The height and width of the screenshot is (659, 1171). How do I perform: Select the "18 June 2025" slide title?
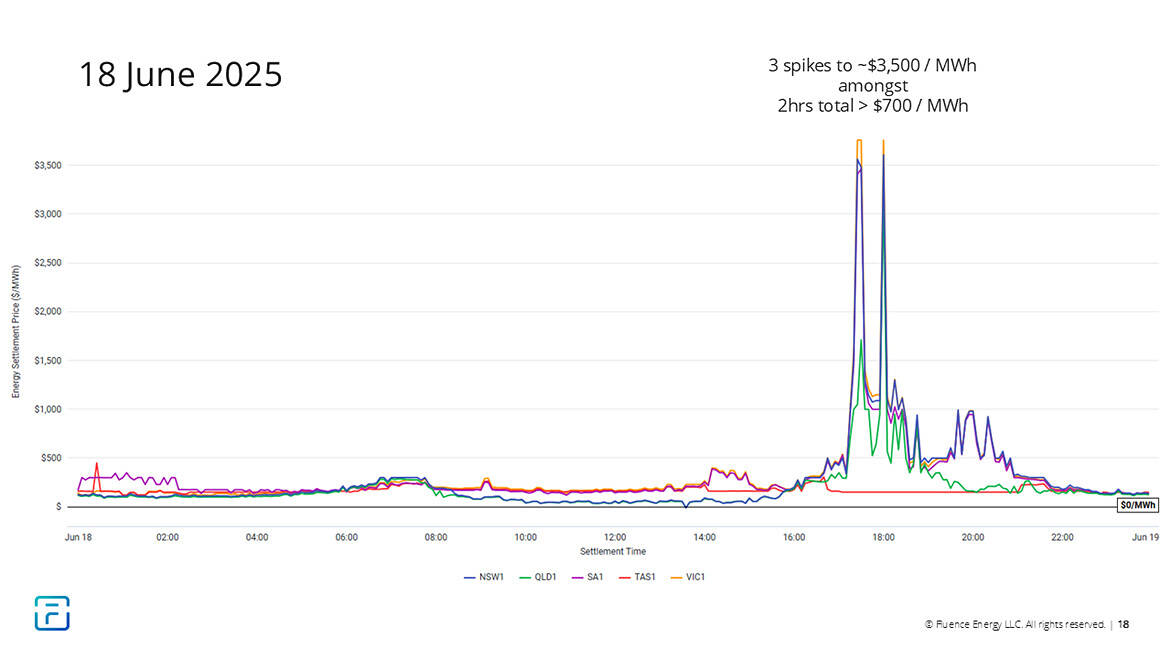pyautogui.click(x=181, y=75)
